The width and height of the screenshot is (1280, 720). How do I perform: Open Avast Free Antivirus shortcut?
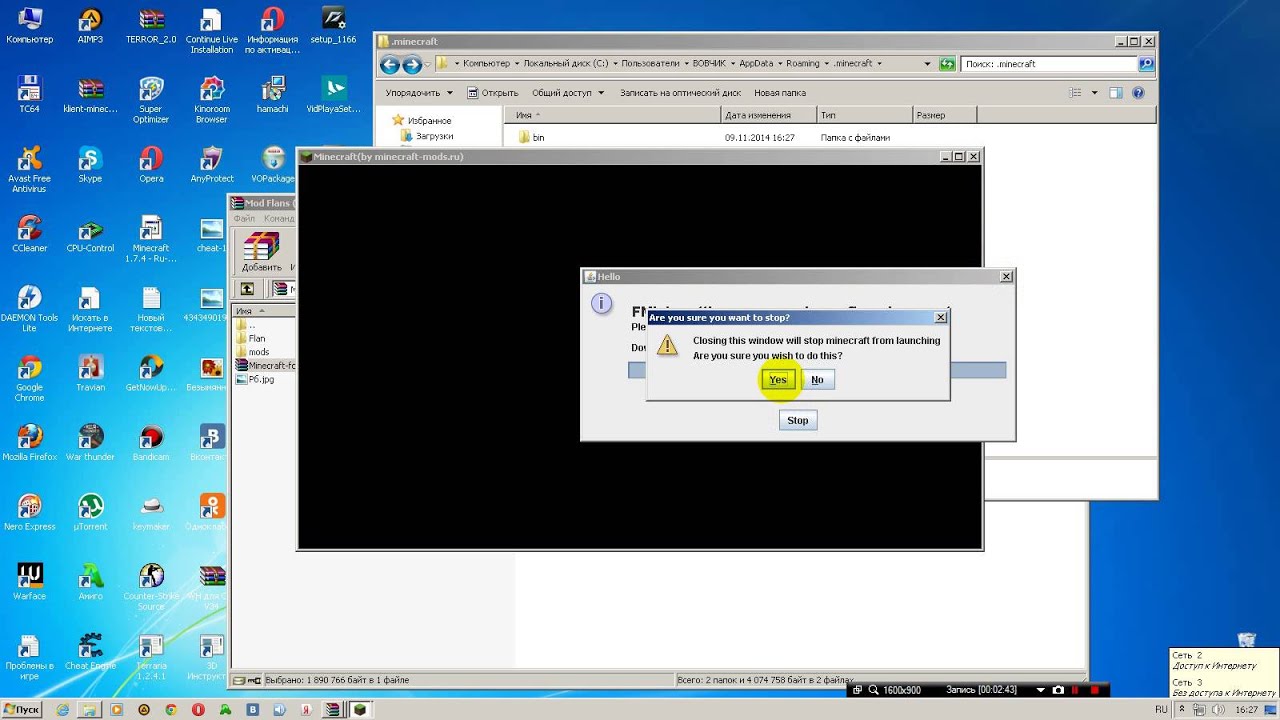pyautogui.click(x=29, y=169)
